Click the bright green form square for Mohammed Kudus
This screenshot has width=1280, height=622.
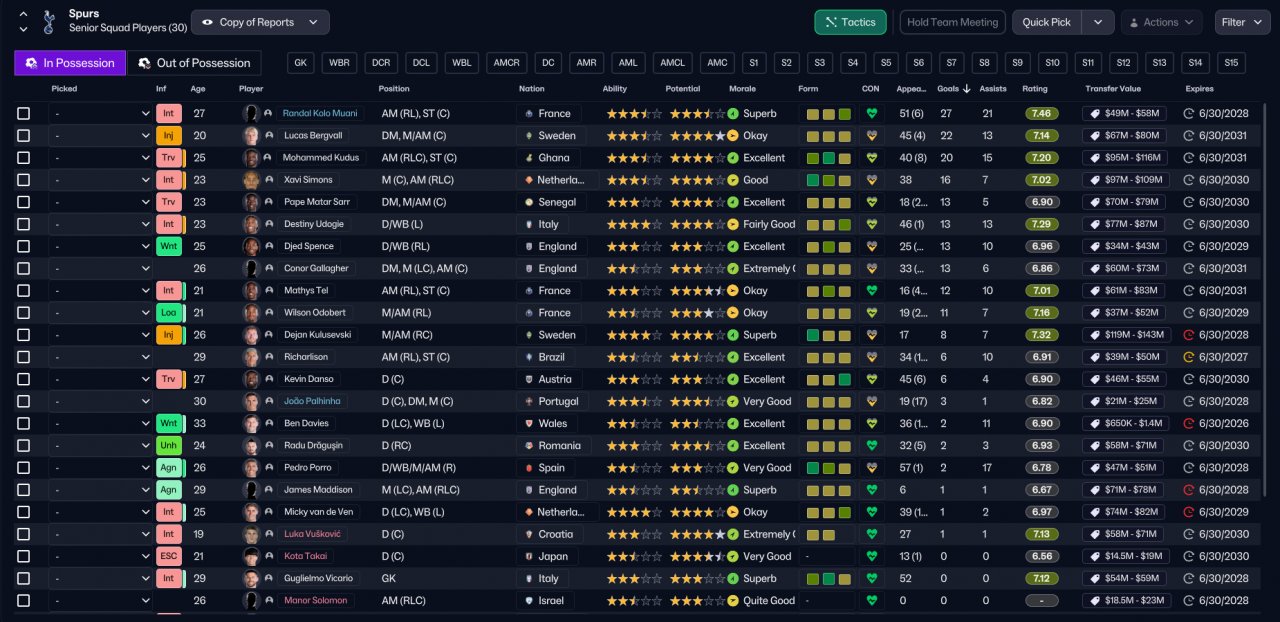(x=829, y=158)
